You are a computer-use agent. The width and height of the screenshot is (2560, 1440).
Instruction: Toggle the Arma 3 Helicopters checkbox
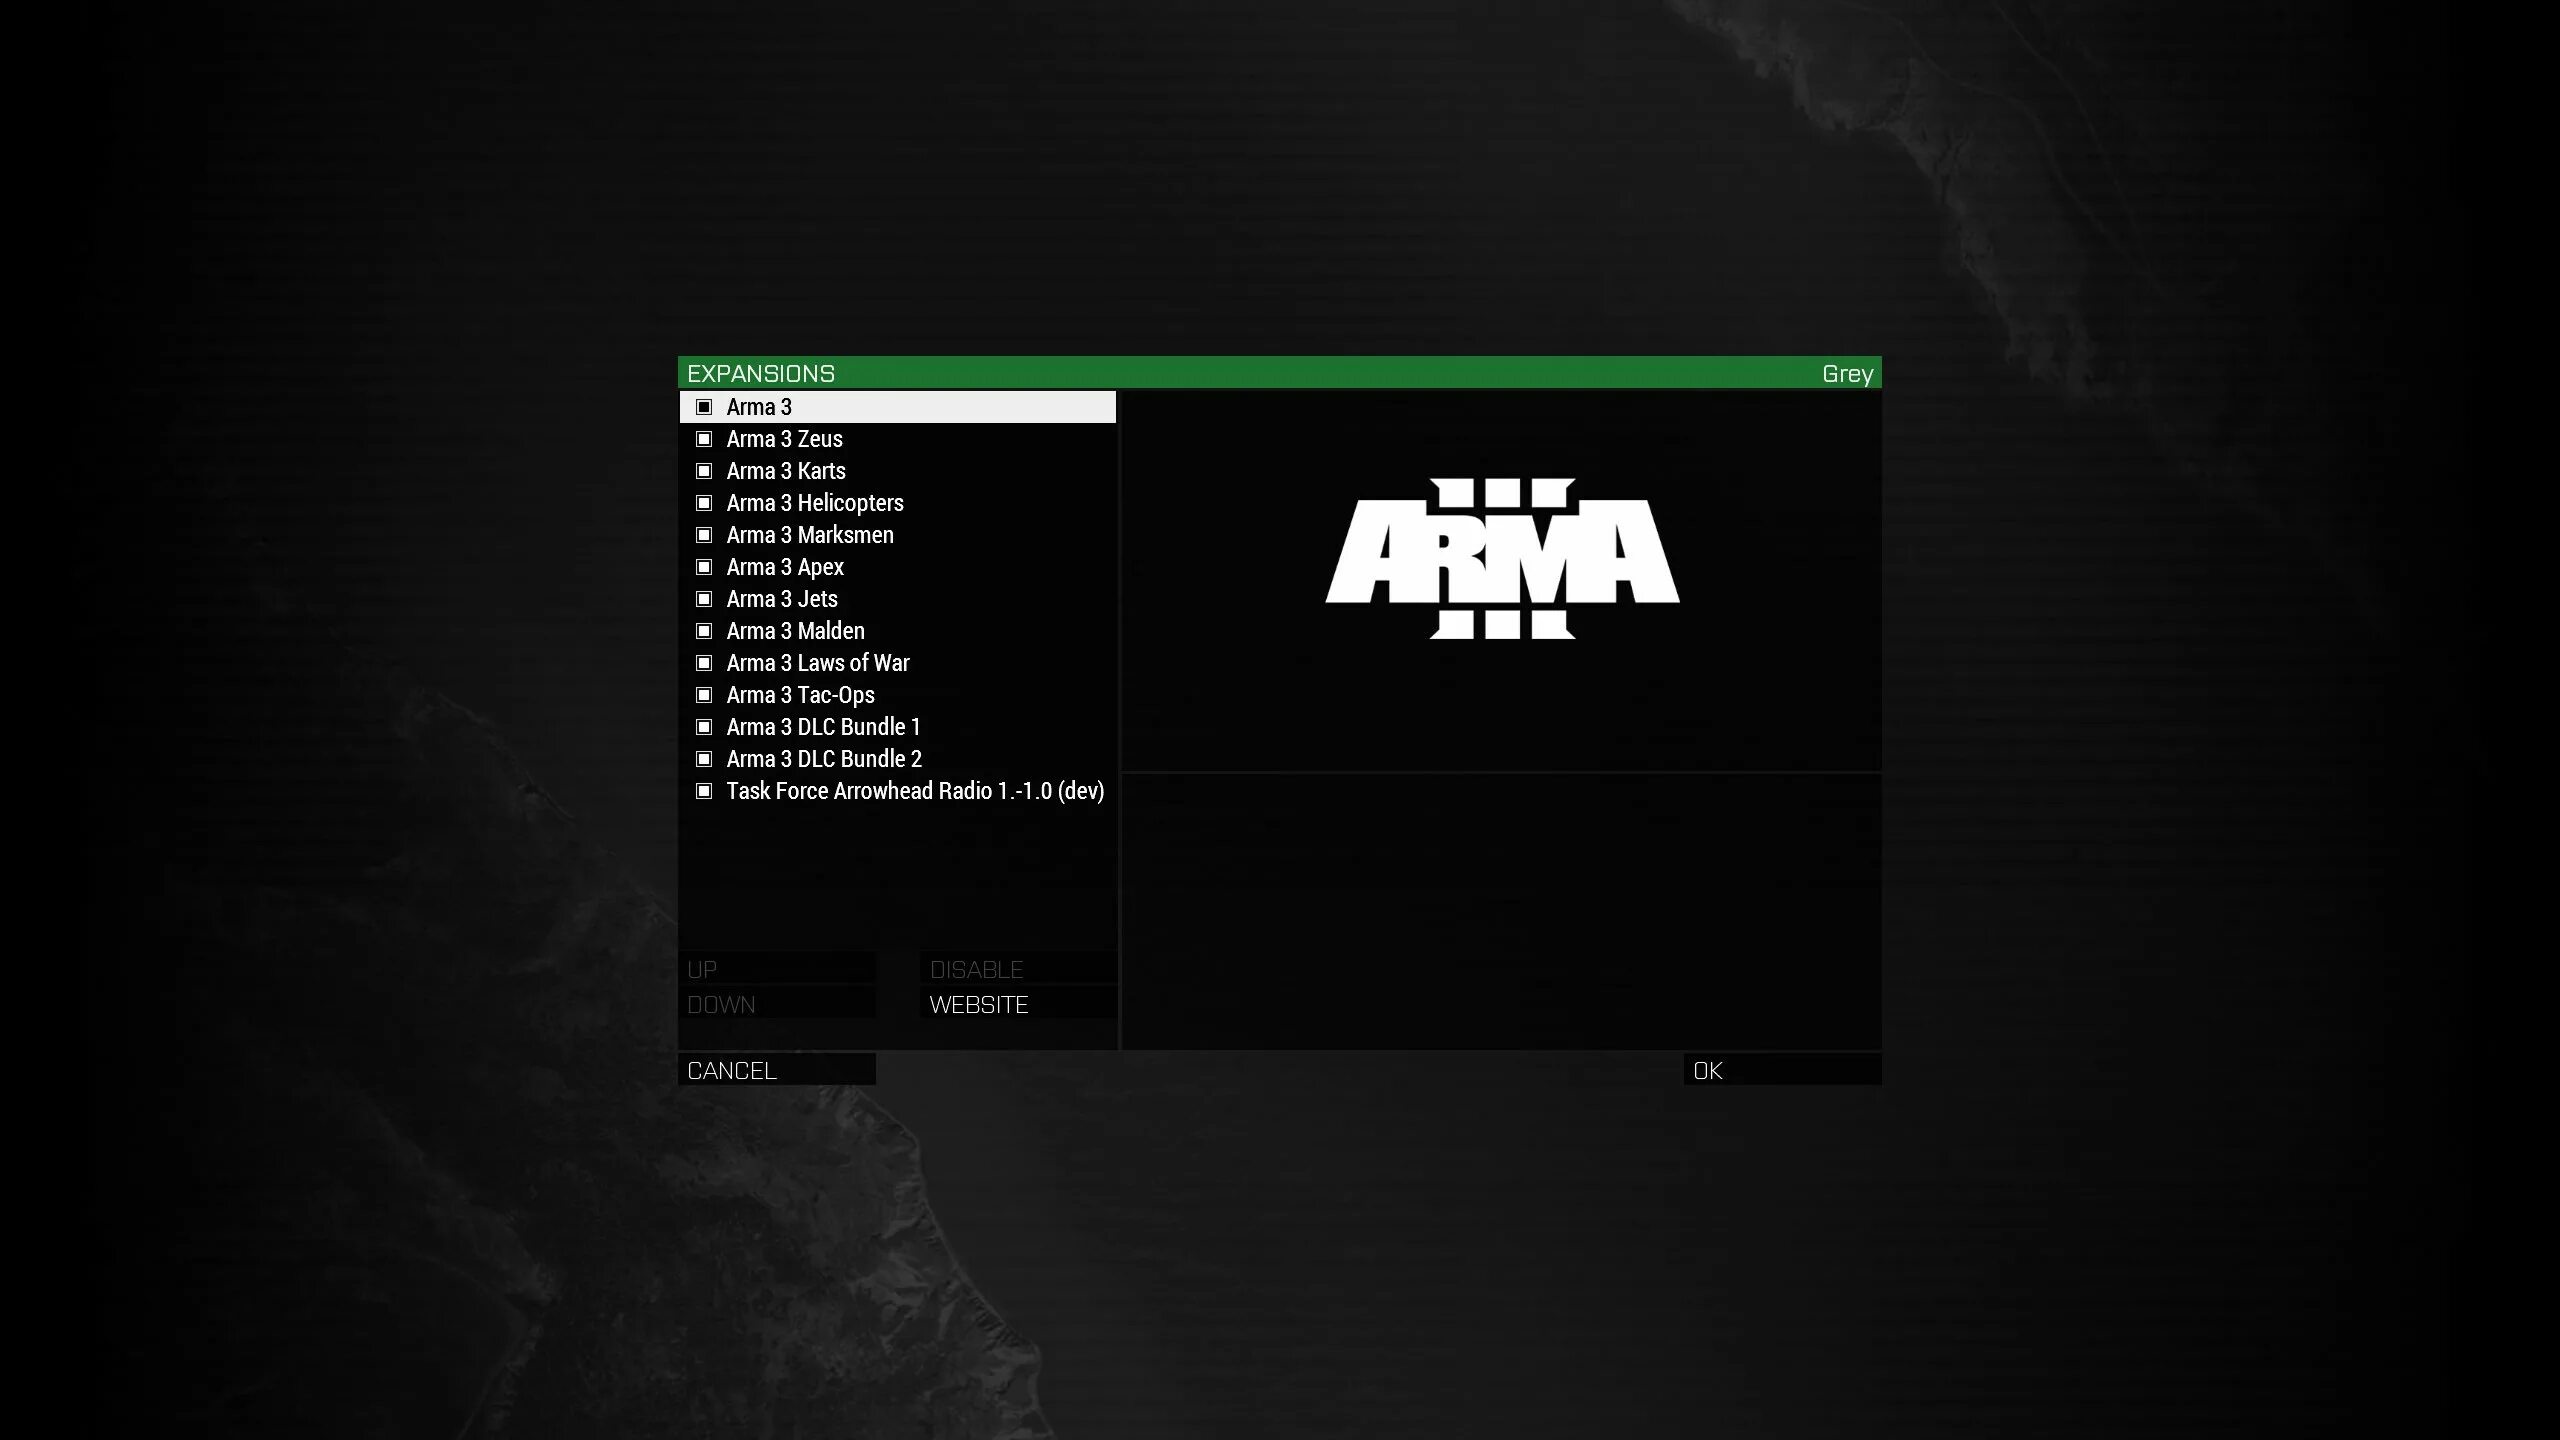pos(704,503)
